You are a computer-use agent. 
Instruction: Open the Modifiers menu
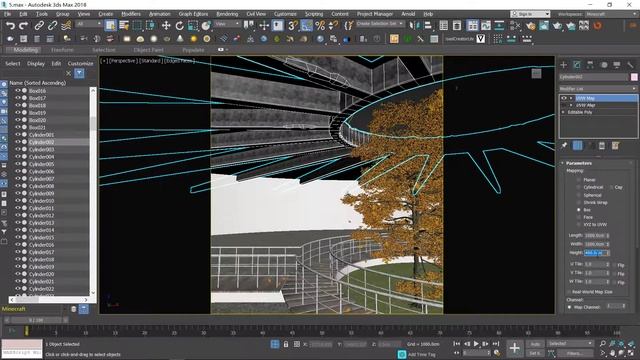click(x=131, y=14)
